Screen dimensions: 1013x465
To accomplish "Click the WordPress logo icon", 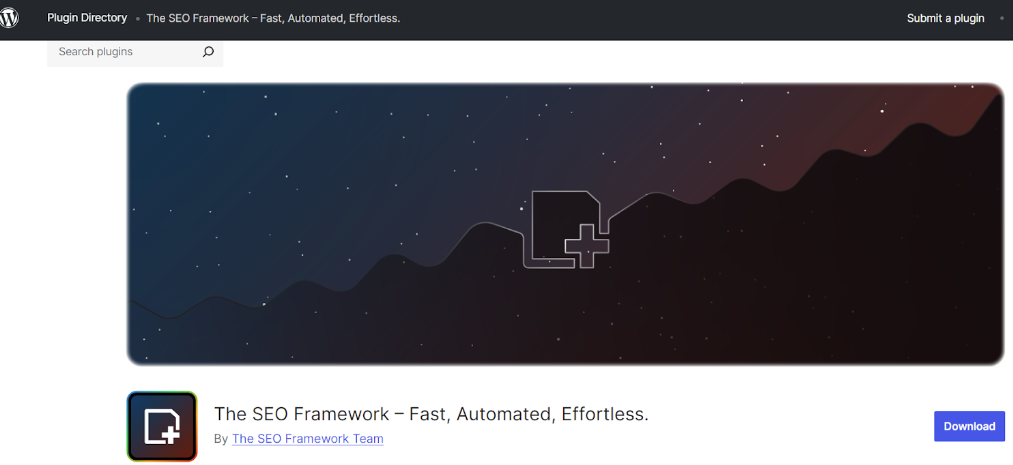I will pos(8,18).
